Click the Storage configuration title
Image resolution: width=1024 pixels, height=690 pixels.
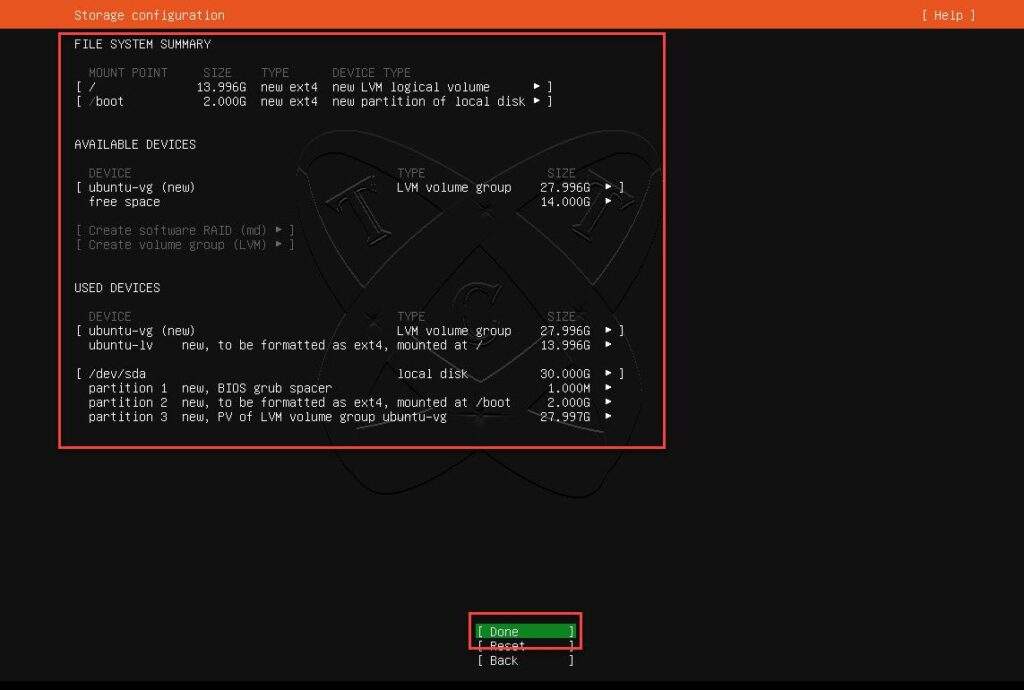149,15
